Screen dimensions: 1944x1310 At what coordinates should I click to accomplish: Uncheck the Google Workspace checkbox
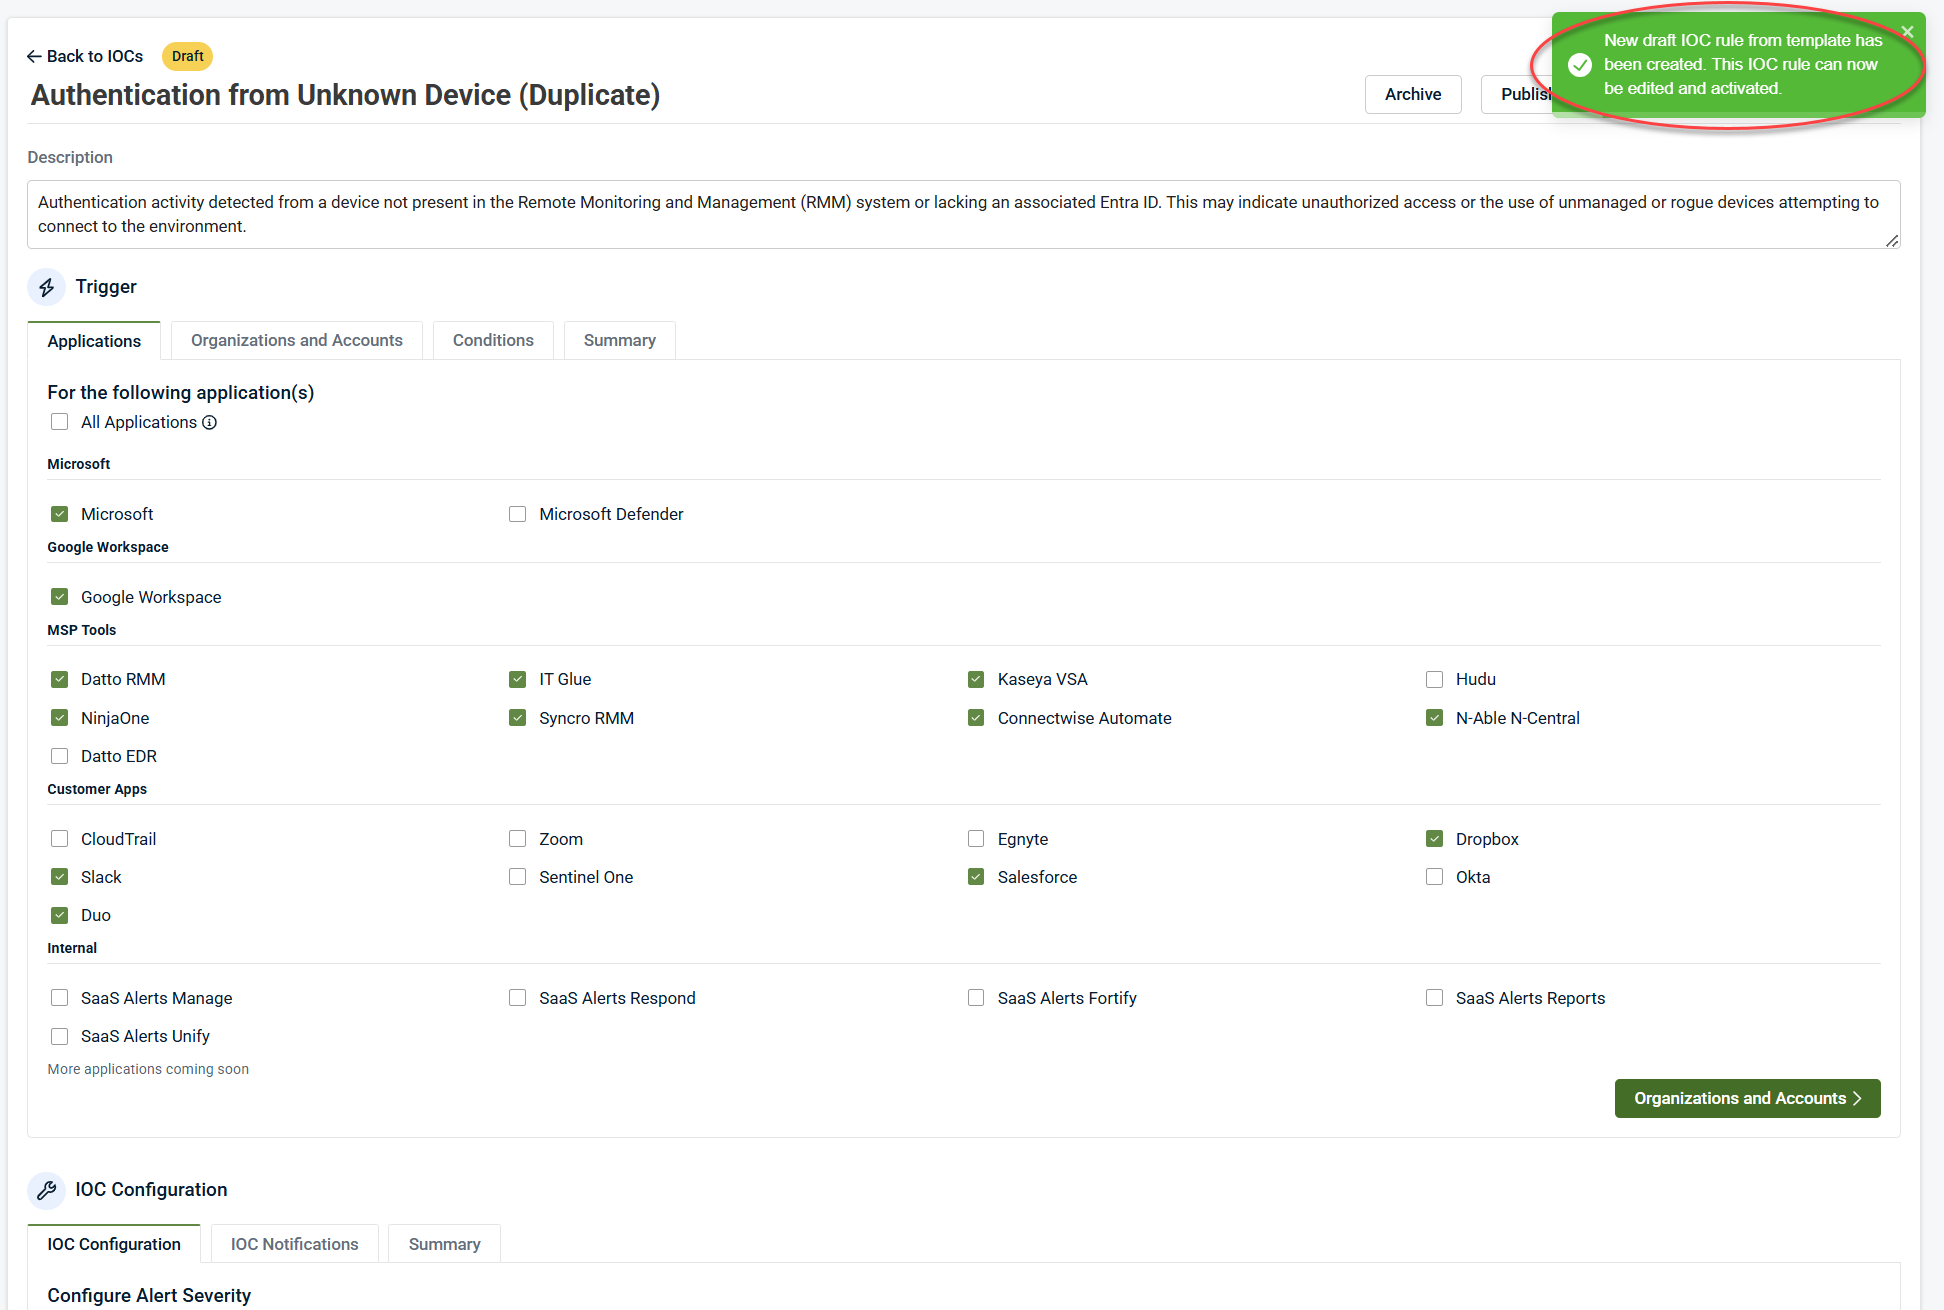[x=60, y=597]
